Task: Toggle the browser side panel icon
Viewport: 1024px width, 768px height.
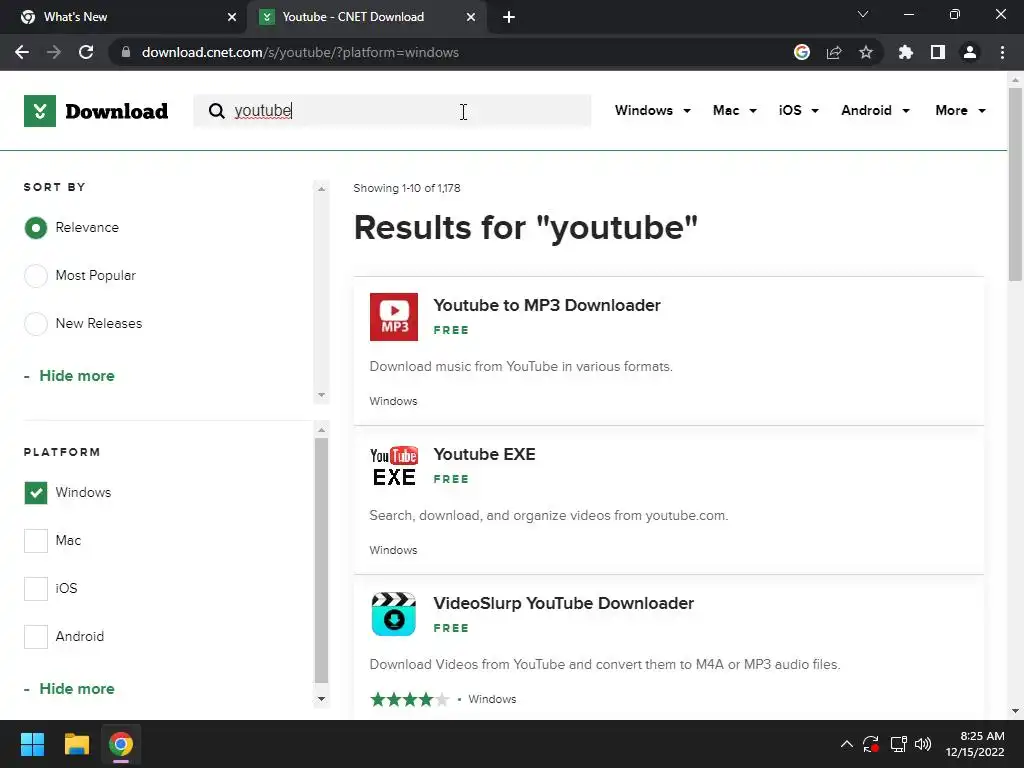Action: [x=938, y=52]
